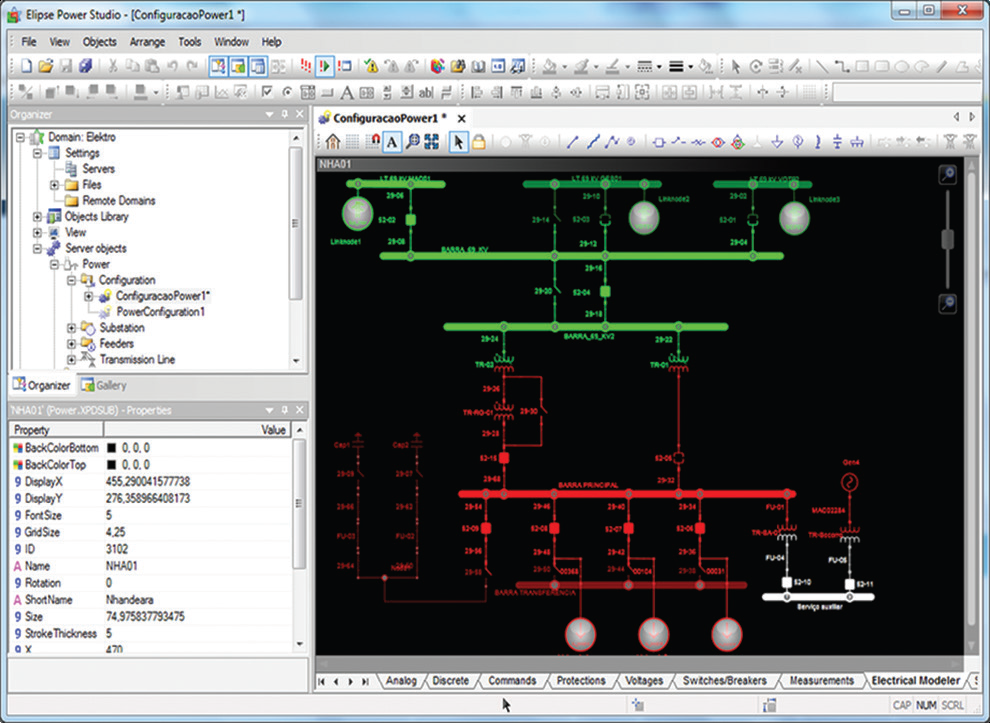The image size is (990, 723).
Task: Expand the Substation tree node
Action: point(71,328)
